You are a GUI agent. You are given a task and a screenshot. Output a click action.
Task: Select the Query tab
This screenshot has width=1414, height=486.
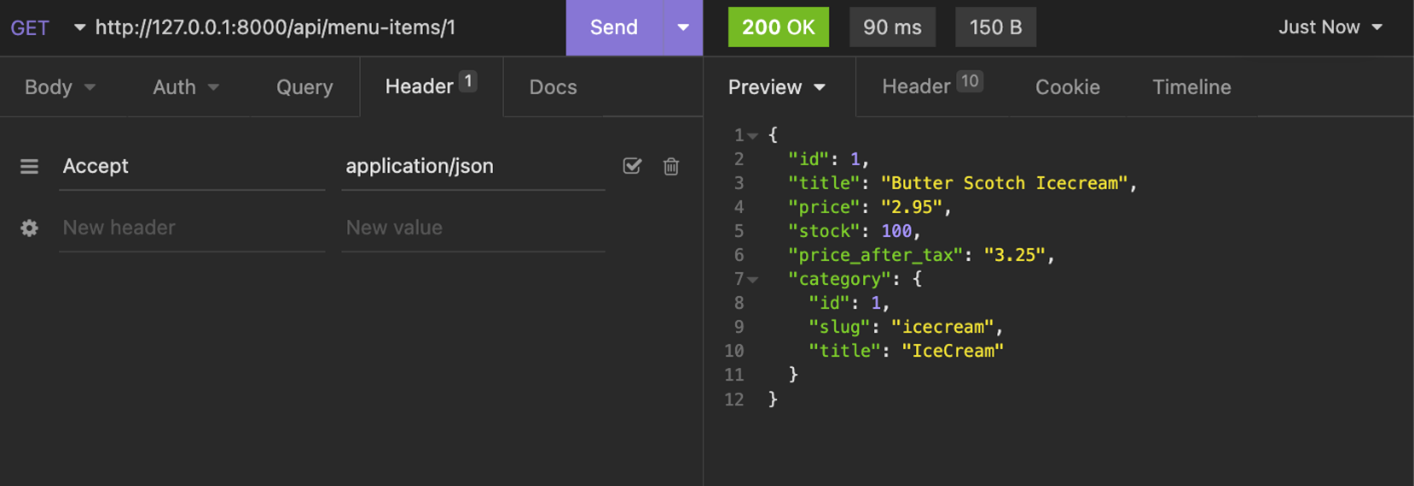click(x=304, y=87)
